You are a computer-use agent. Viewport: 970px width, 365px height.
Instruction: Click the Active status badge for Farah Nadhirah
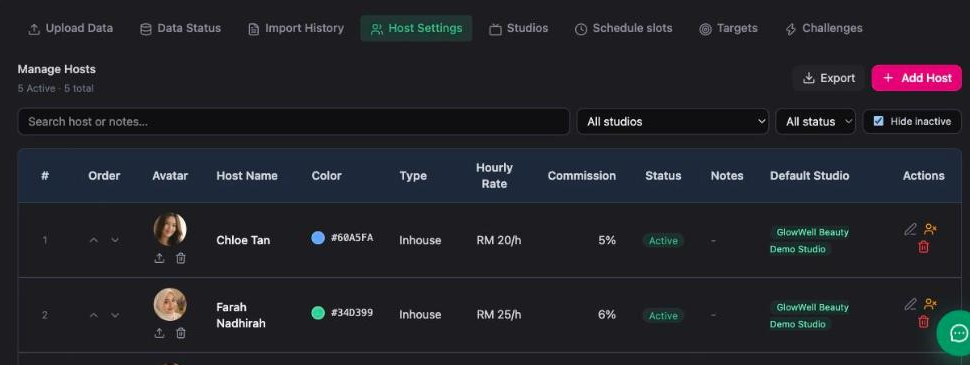(663, 316)
